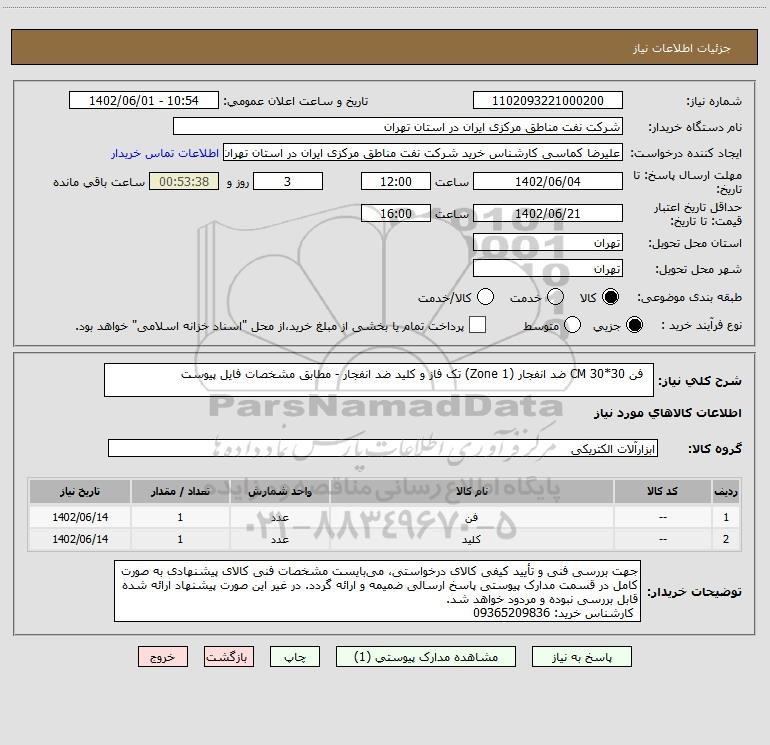Click response deadline time 12:00
This screenshot has width=770, height=745.
coord(396,182)
